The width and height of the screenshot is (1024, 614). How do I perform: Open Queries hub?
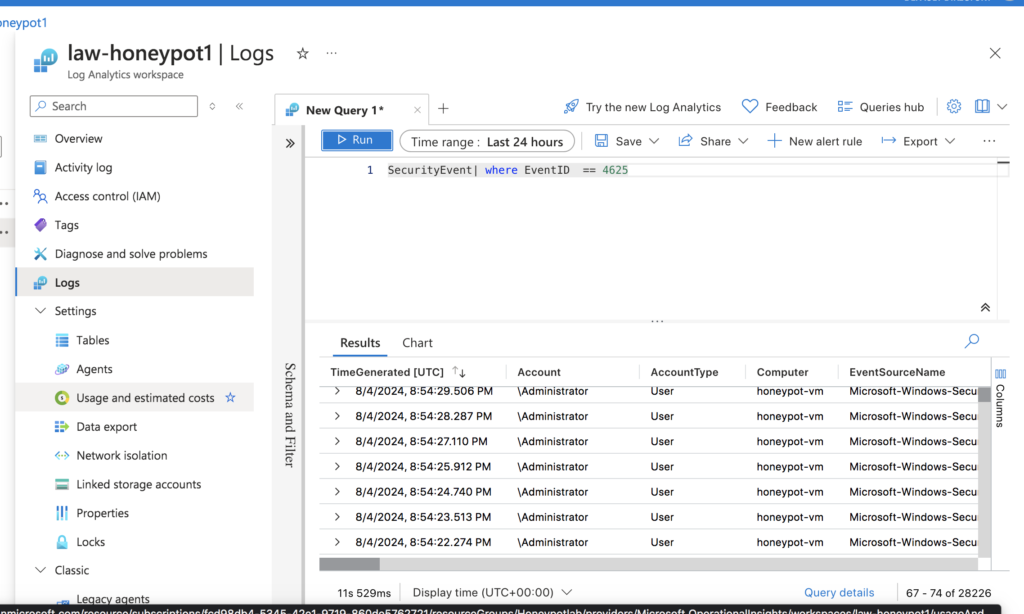pyautogui.click(x=880, y=106)
